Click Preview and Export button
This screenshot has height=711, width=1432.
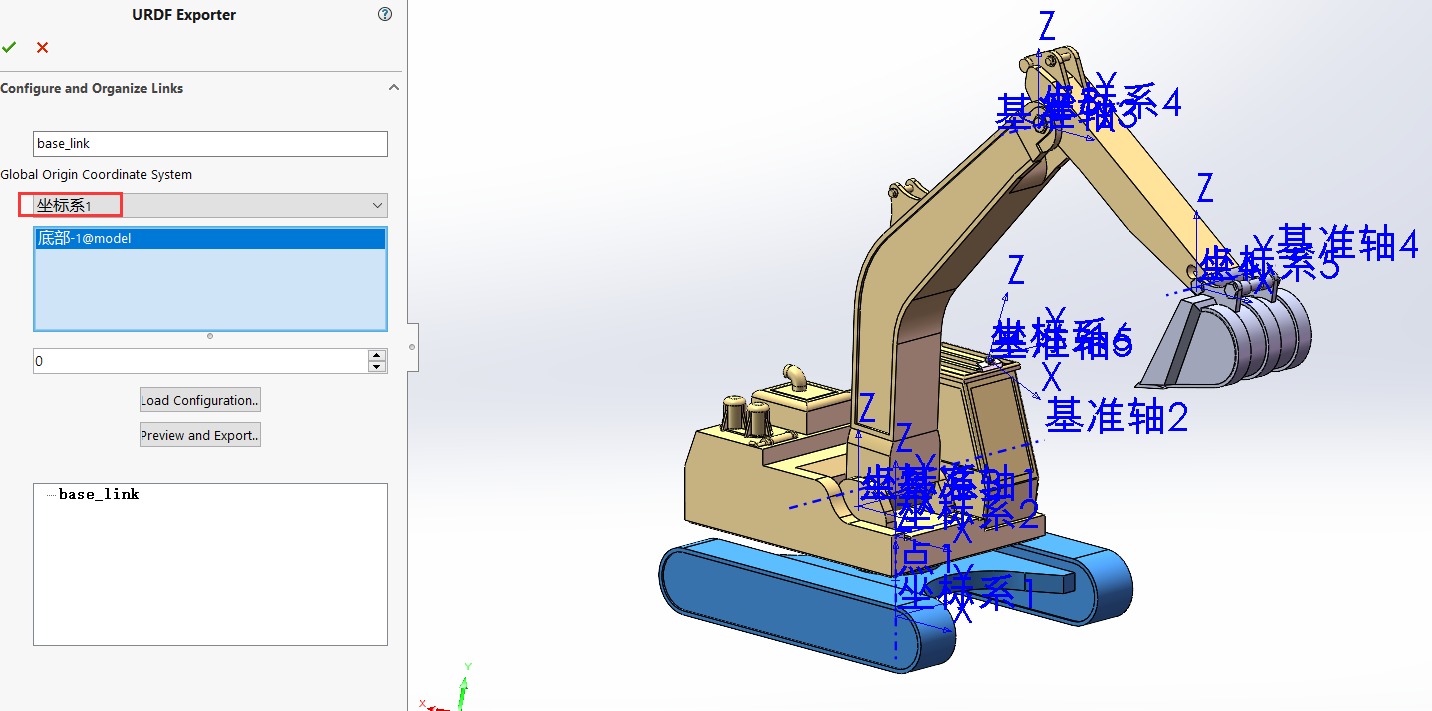(200, 435)
